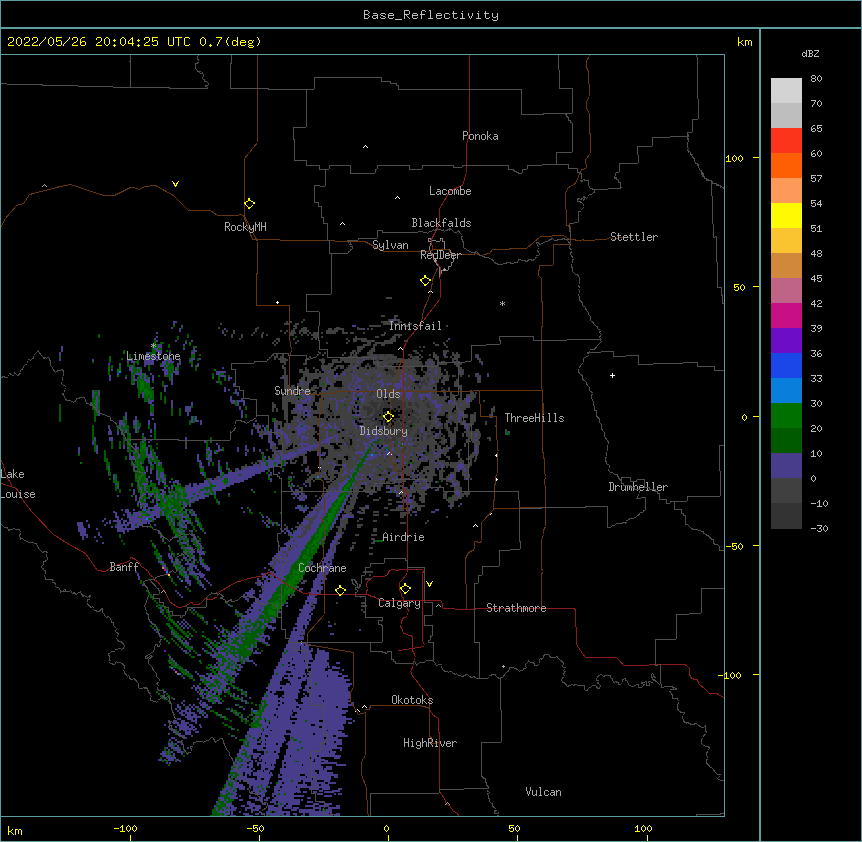The width and height of the screenshot is (862, 842).
Task: Click the asterisk marker above the Limestone label
Action: pyautogui.click(x=154, y=346)
